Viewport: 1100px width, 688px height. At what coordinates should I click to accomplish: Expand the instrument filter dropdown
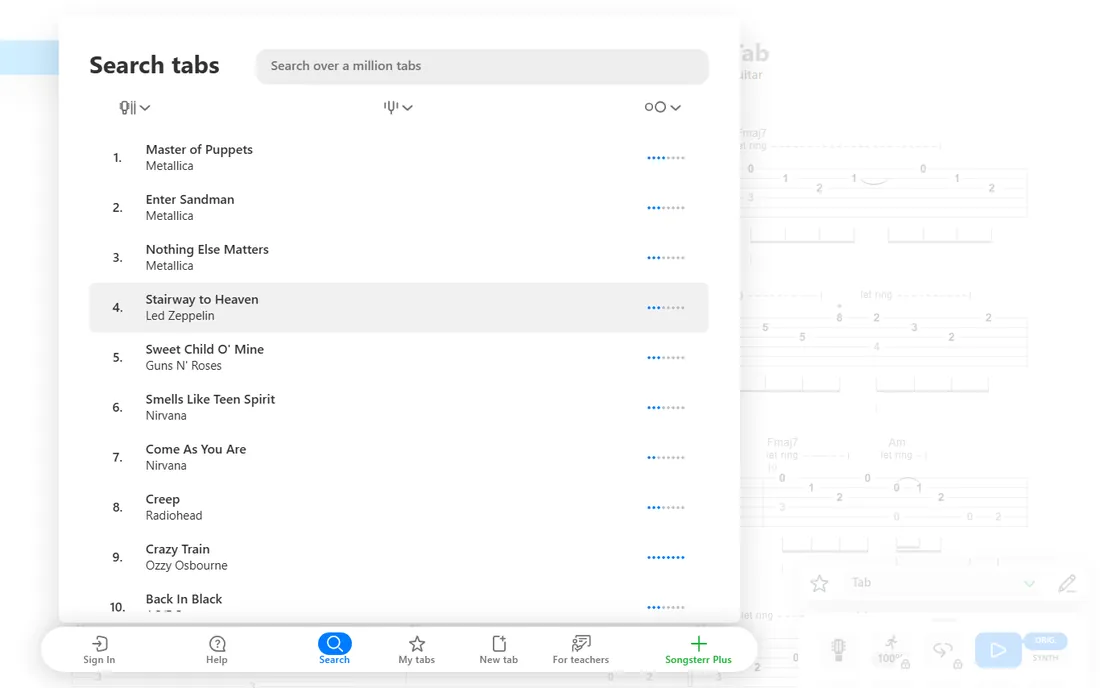click(134, 107)
